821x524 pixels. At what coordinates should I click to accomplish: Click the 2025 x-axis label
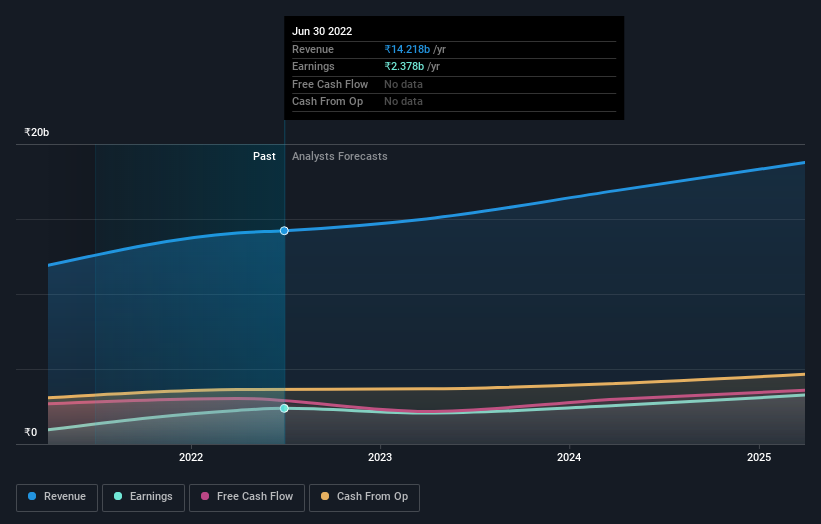coord(759,458)
